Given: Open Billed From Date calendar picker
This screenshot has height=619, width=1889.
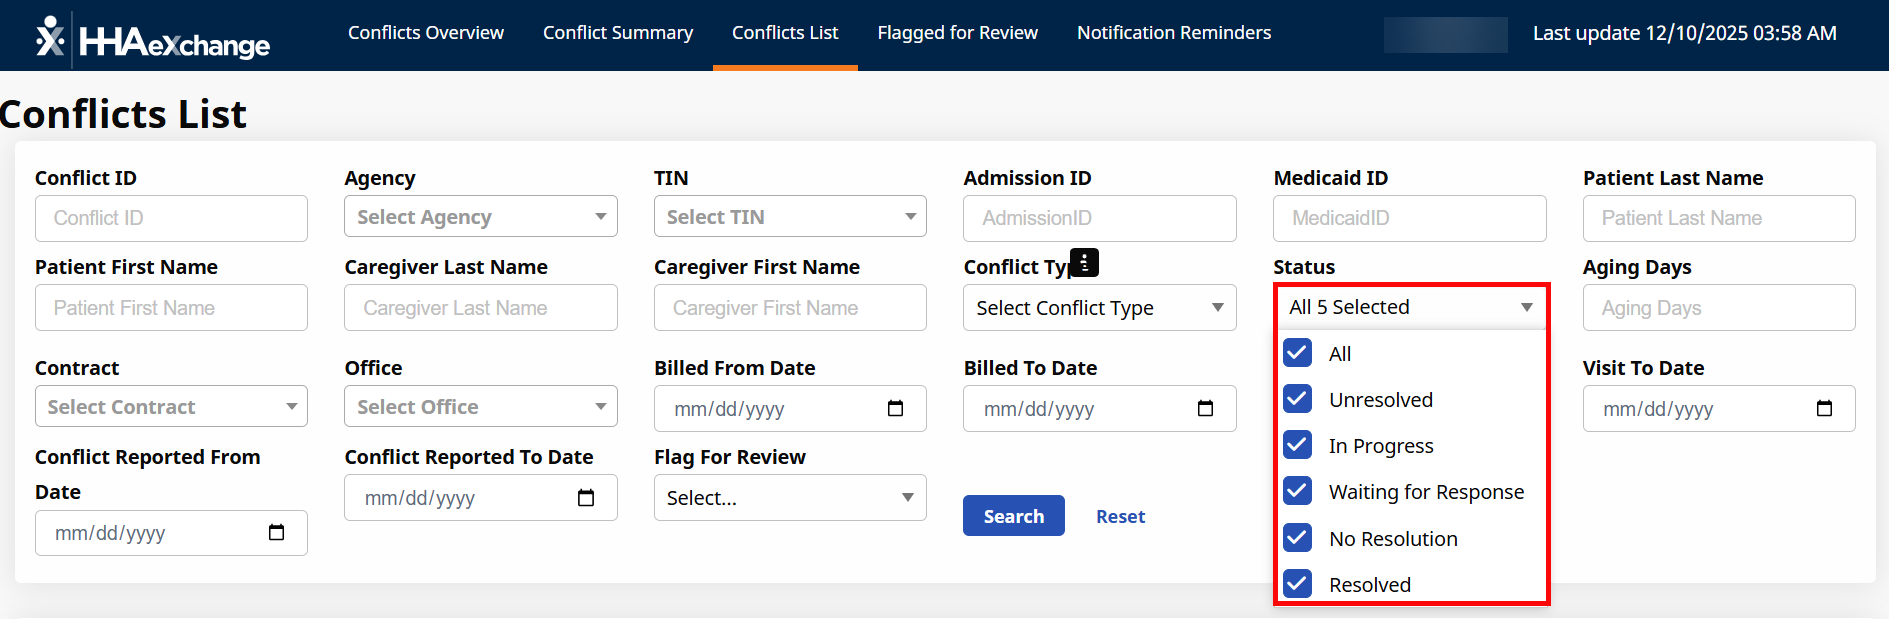Looking at the screenshot, I should pyautogui.click(x=895, y=408).
